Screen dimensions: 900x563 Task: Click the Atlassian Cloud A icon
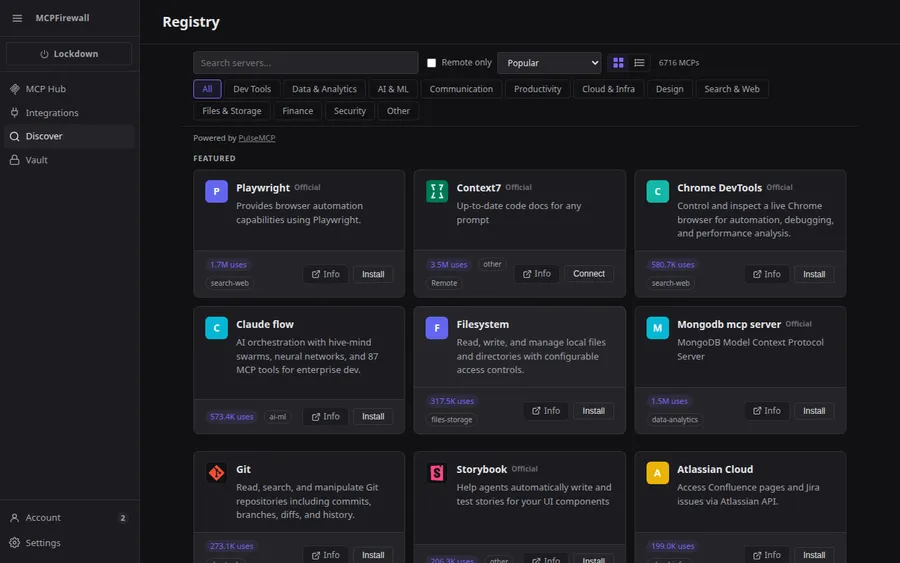click(x=658, y=473)
